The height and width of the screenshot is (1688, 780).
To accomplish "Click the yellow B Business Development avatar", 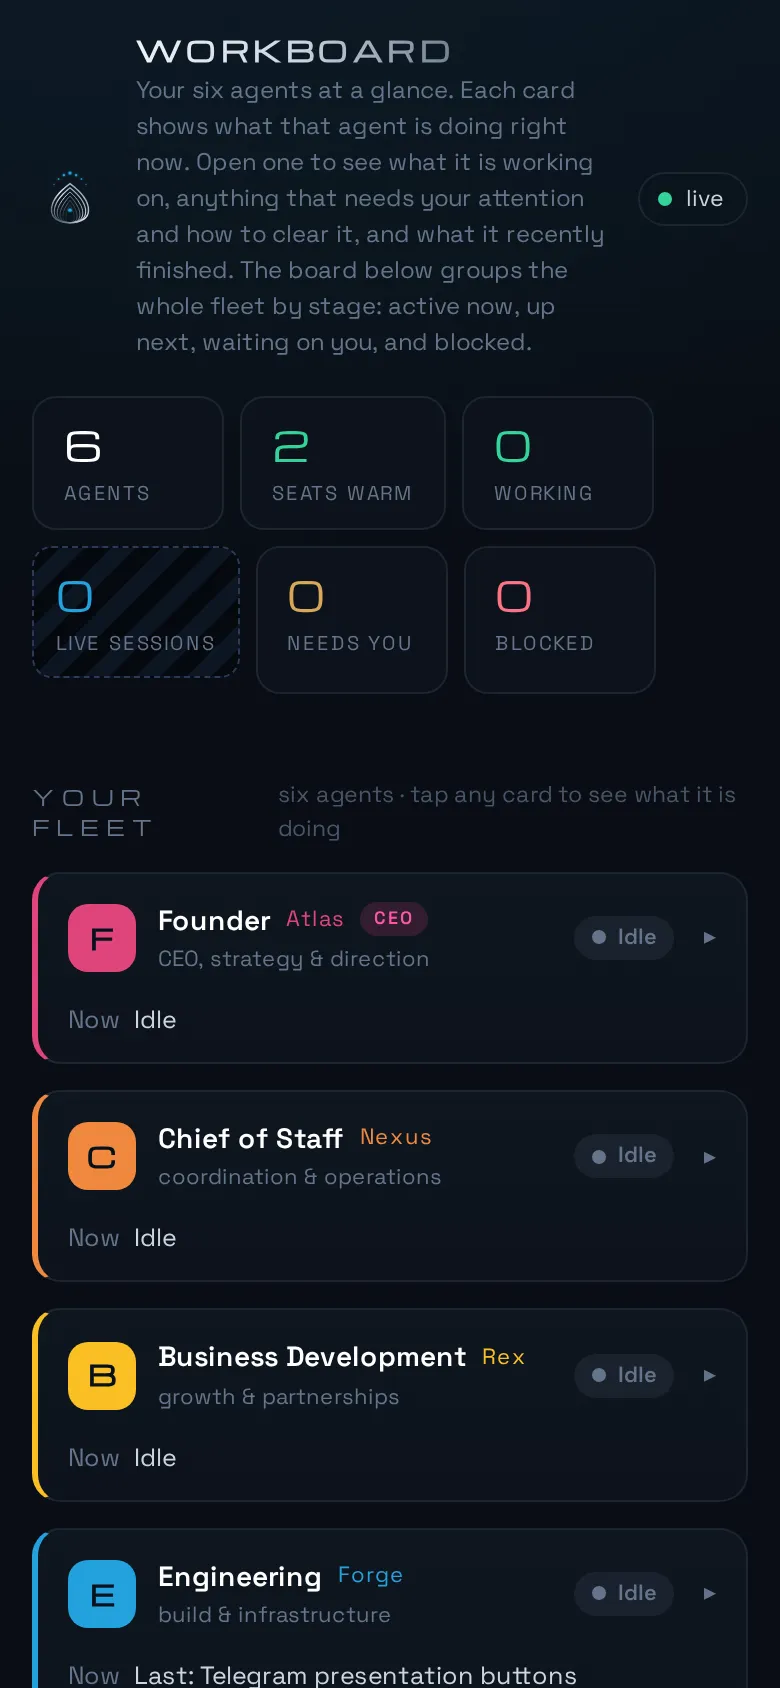I will (x=102, y=1376).
